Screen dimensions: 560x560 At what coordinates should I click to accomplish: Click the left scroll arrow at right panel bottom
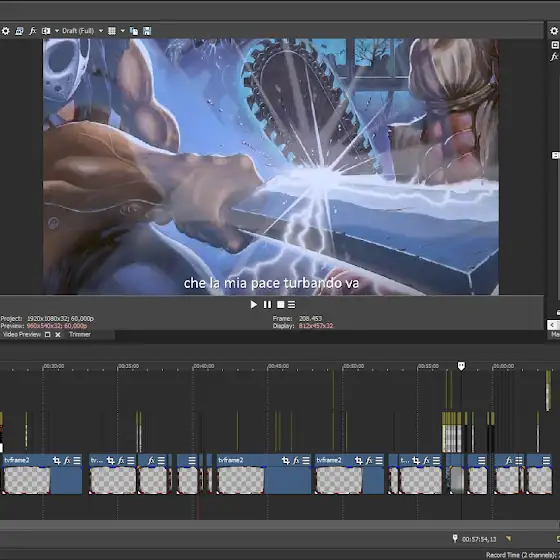pos(552,325)
